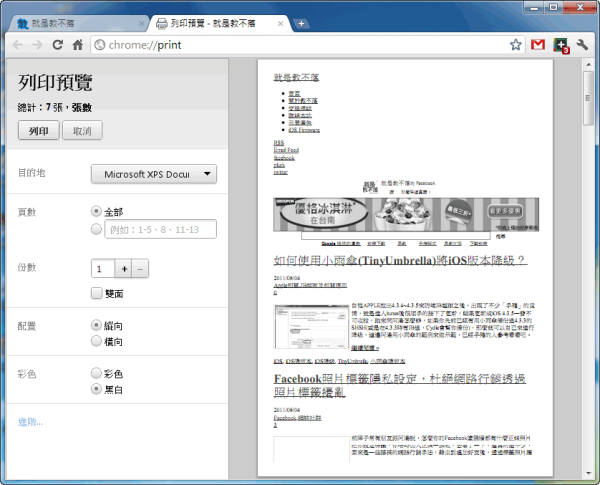600x485 pixels.
Task: Click the preview scrollbar down arrow
Action: point(588,474)
